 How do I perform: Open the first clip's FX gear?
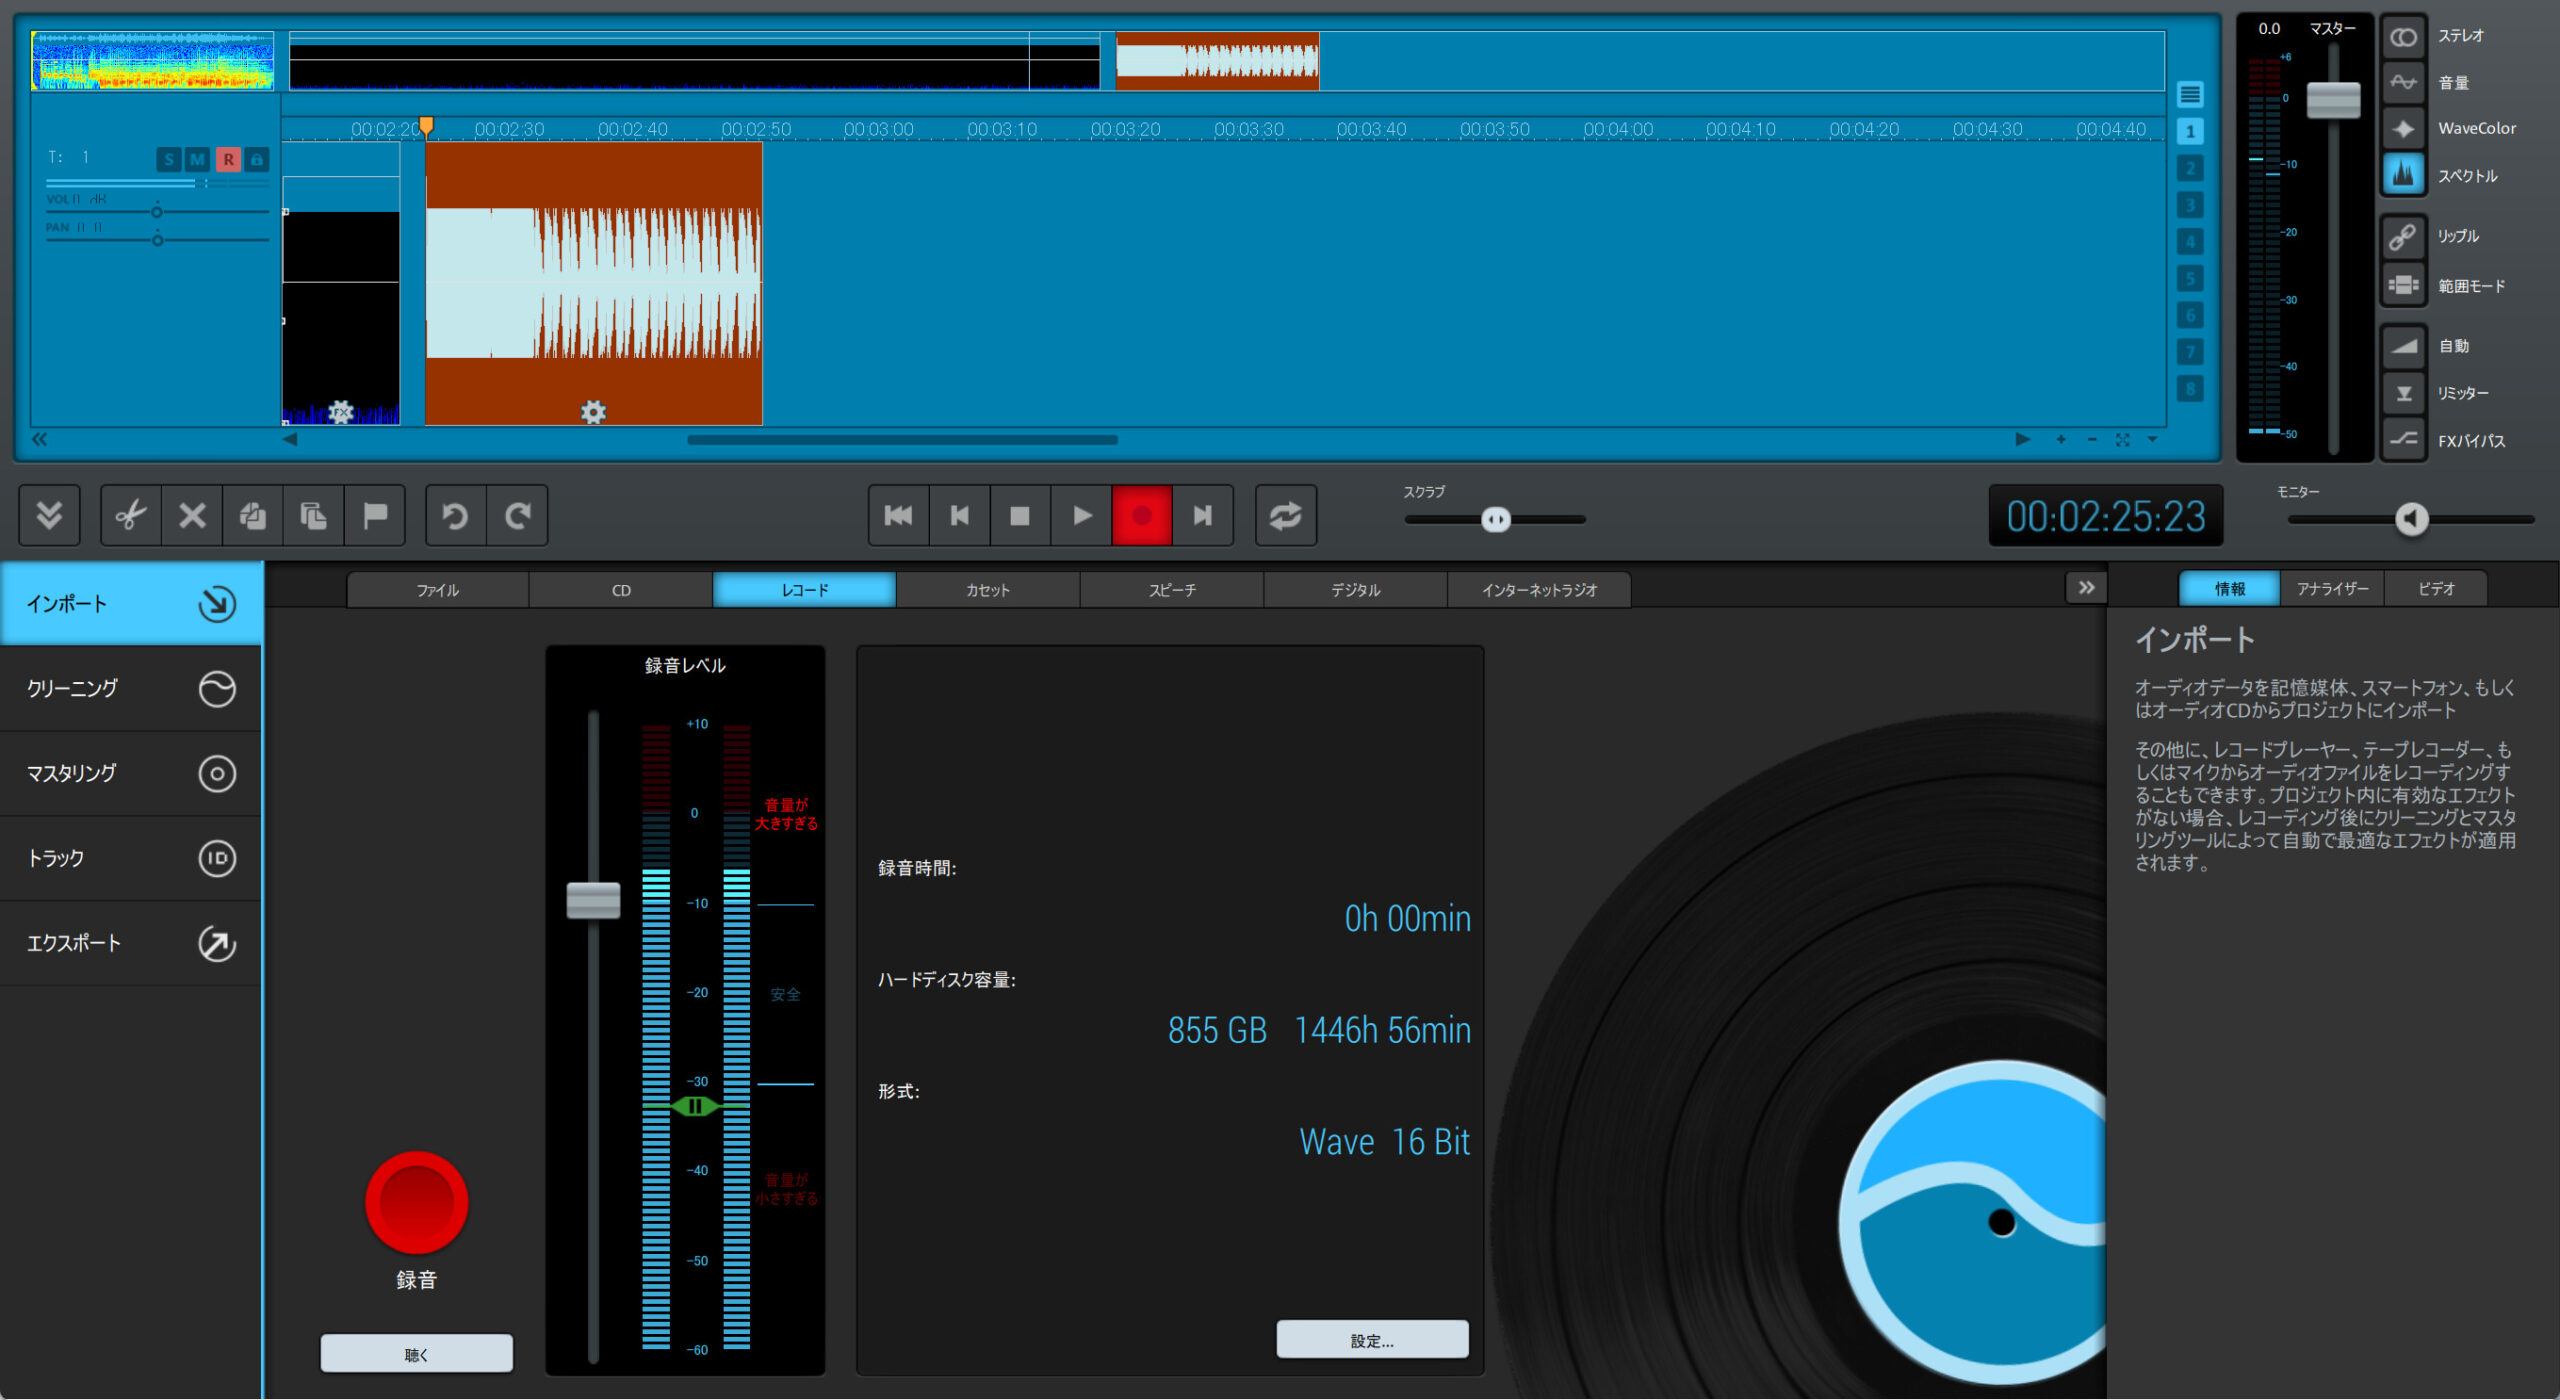point(341,412)
